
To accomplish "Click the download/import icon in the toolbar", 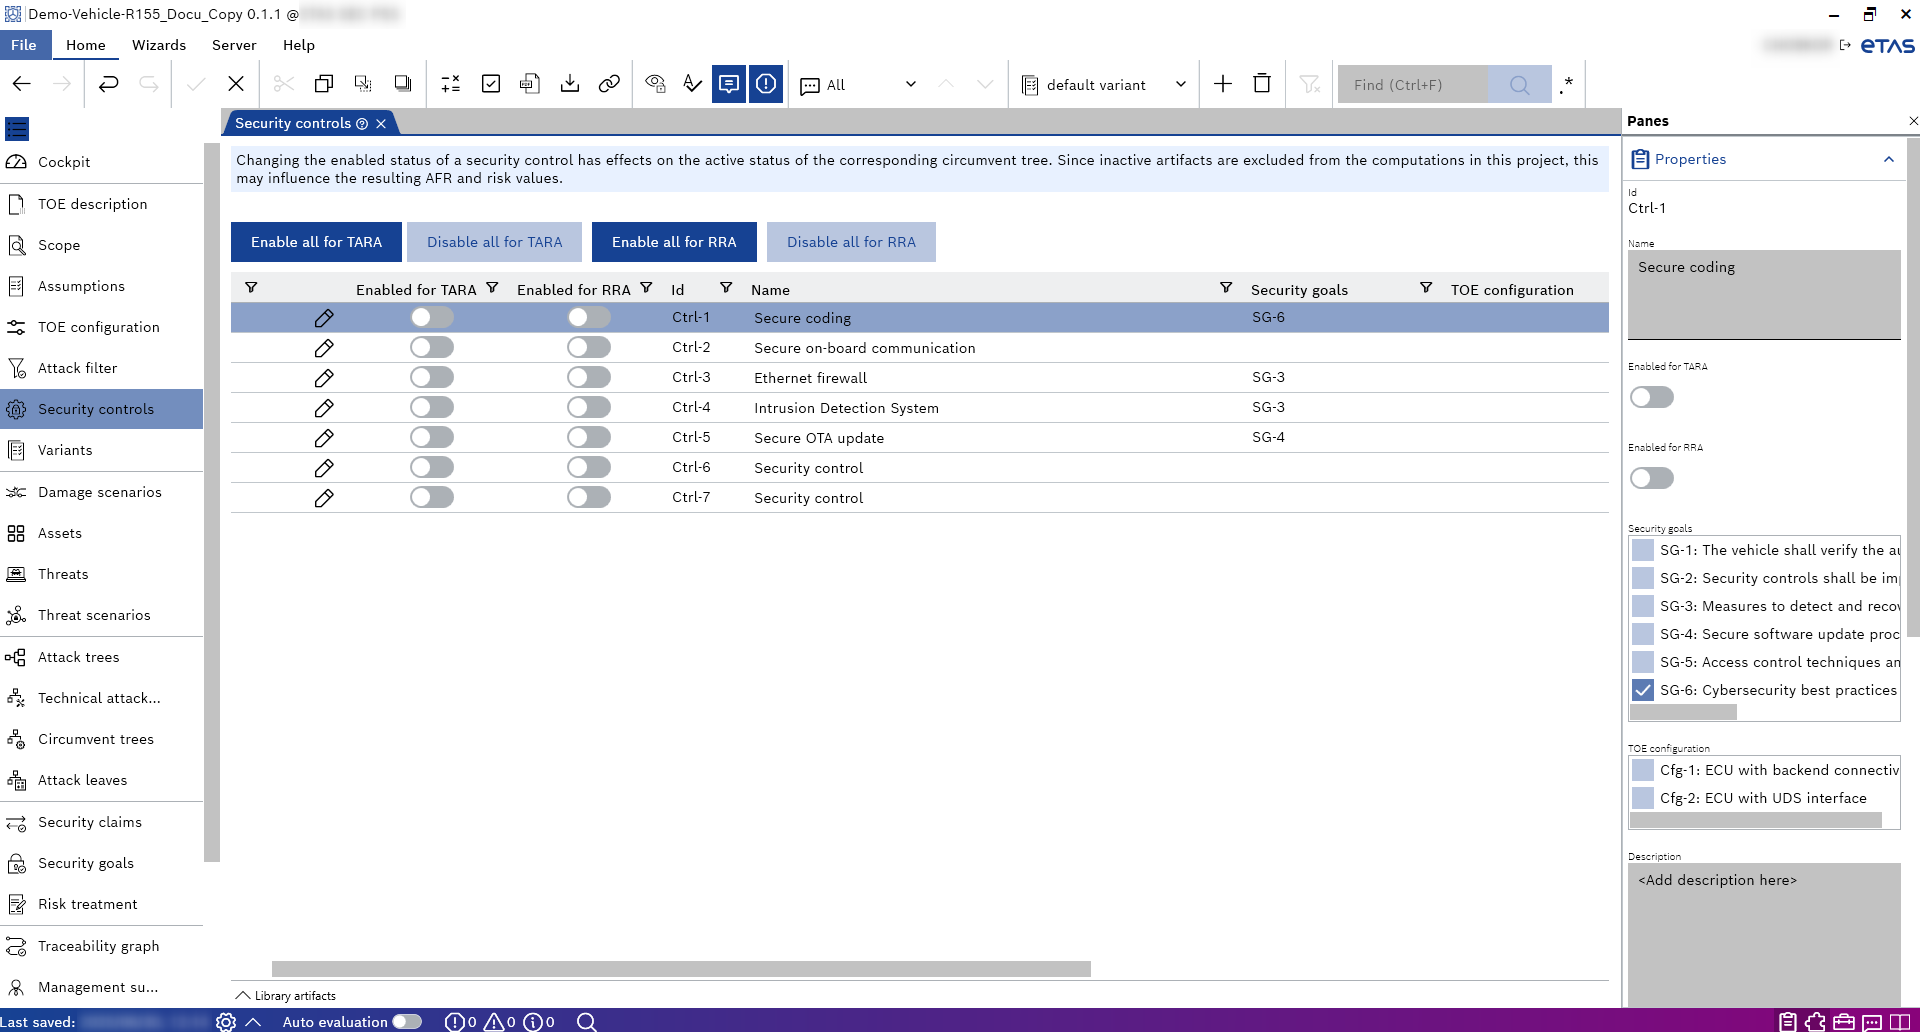I will (570, 84).
